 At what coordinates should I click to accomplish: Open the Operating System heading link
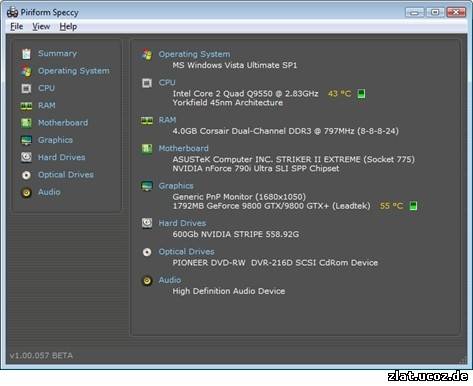tap(194, 54)
